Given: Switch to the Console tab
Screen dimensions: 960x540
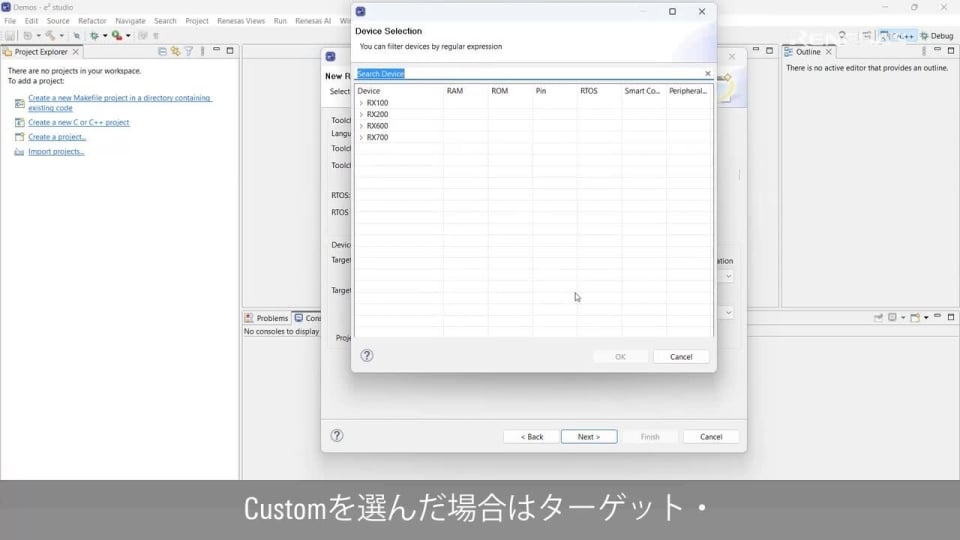Looking at the screenshot, I should [307, 318].
